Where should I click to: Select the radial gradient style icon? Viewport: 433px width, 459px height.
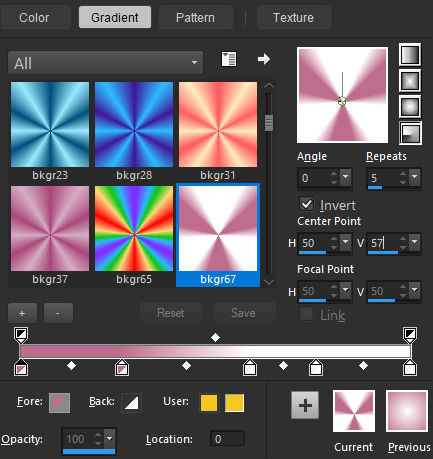(x=410, y=133)
